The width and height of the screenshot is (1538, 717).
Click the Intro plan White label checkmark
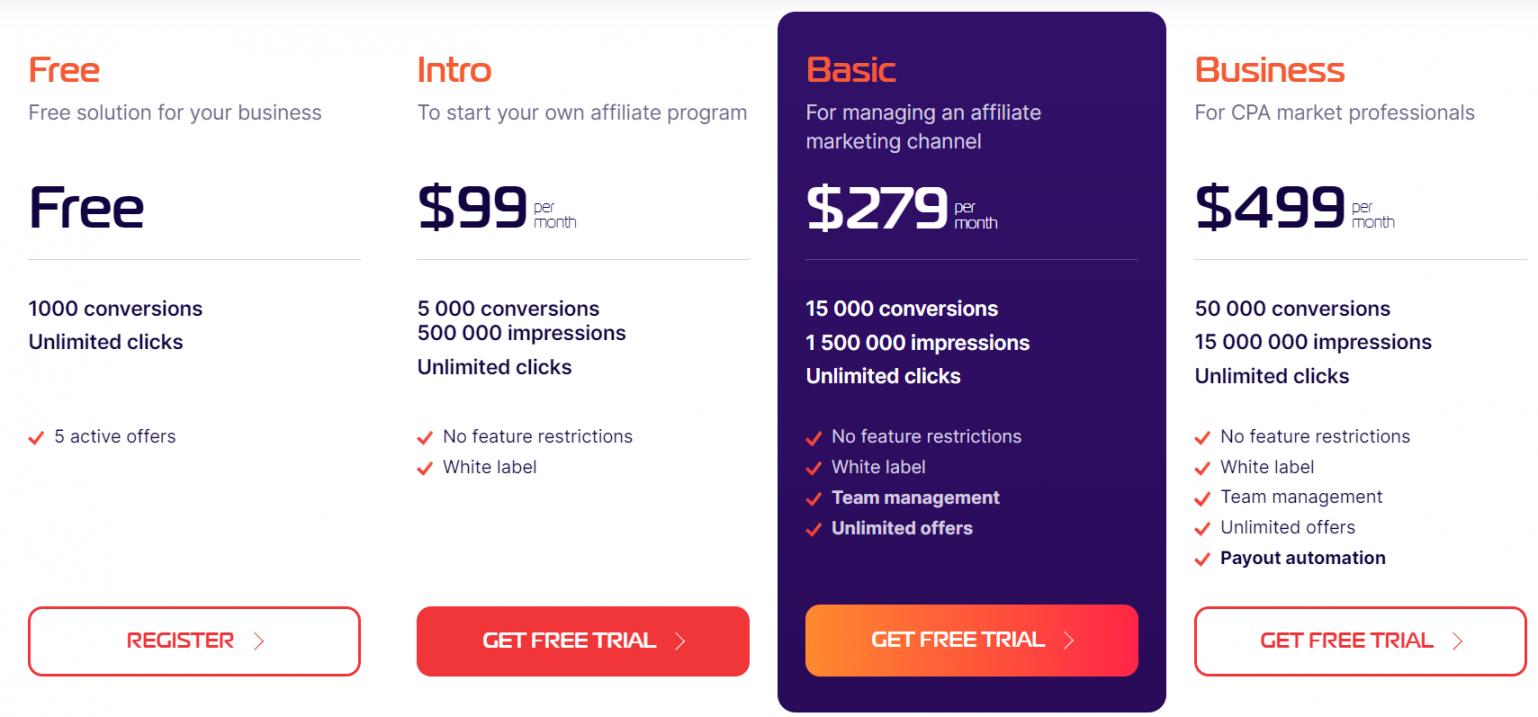[425, 468]
